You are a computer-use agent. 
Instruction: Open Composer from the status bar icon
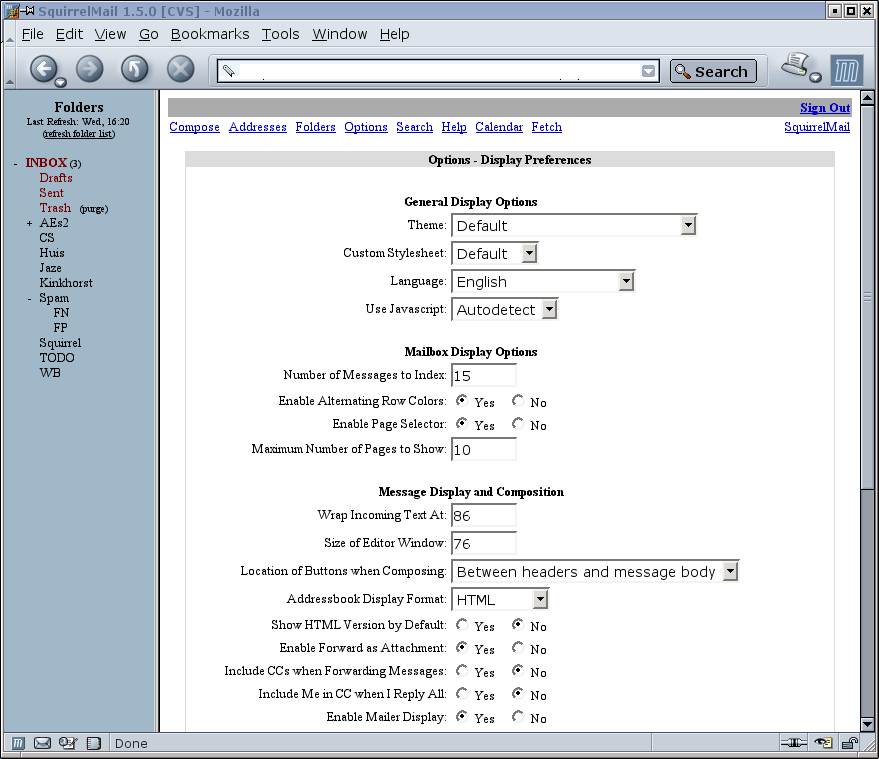click(x=68, y=743)
